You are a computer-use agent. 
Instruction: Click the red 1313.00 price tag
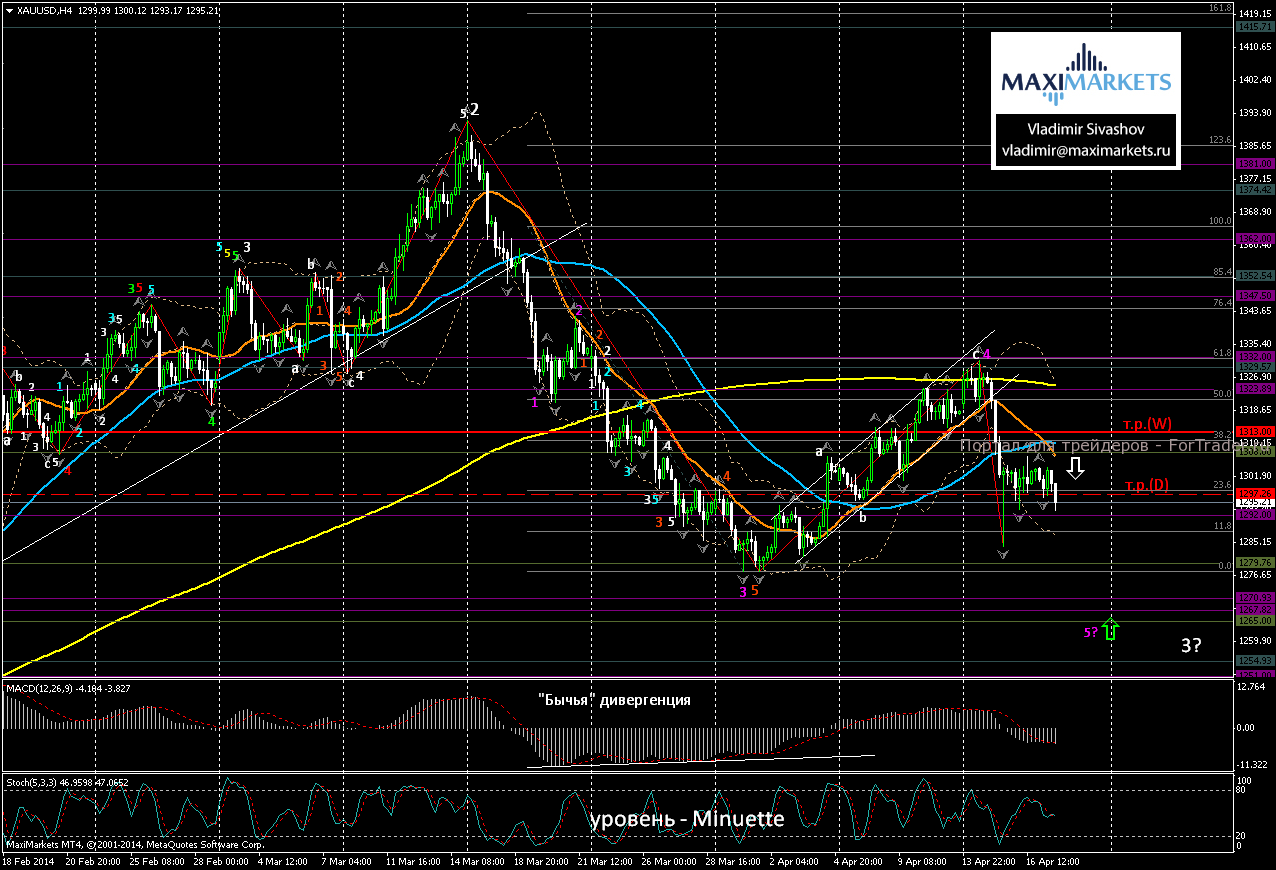1254,431
